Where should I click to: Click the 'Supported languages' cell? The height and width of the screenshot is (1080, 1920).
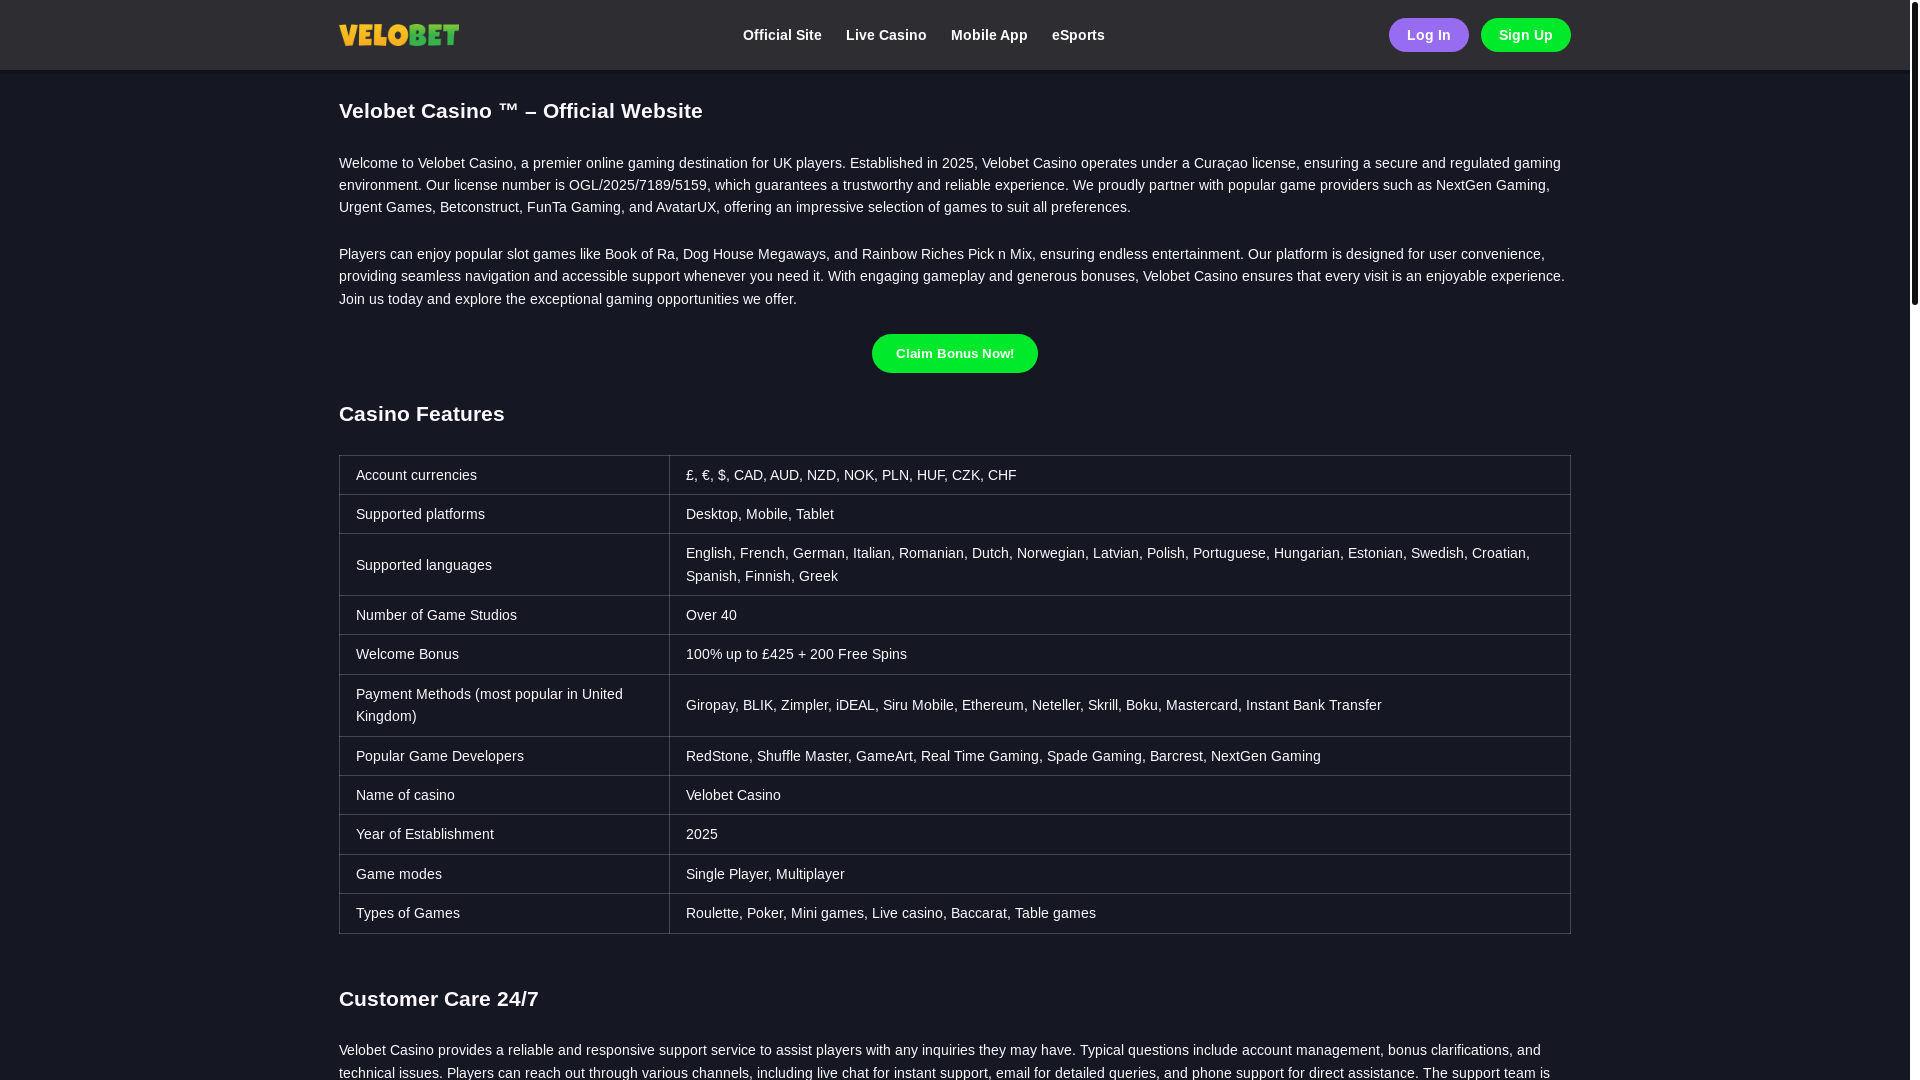pyautogui.click(x=504, y=565)
